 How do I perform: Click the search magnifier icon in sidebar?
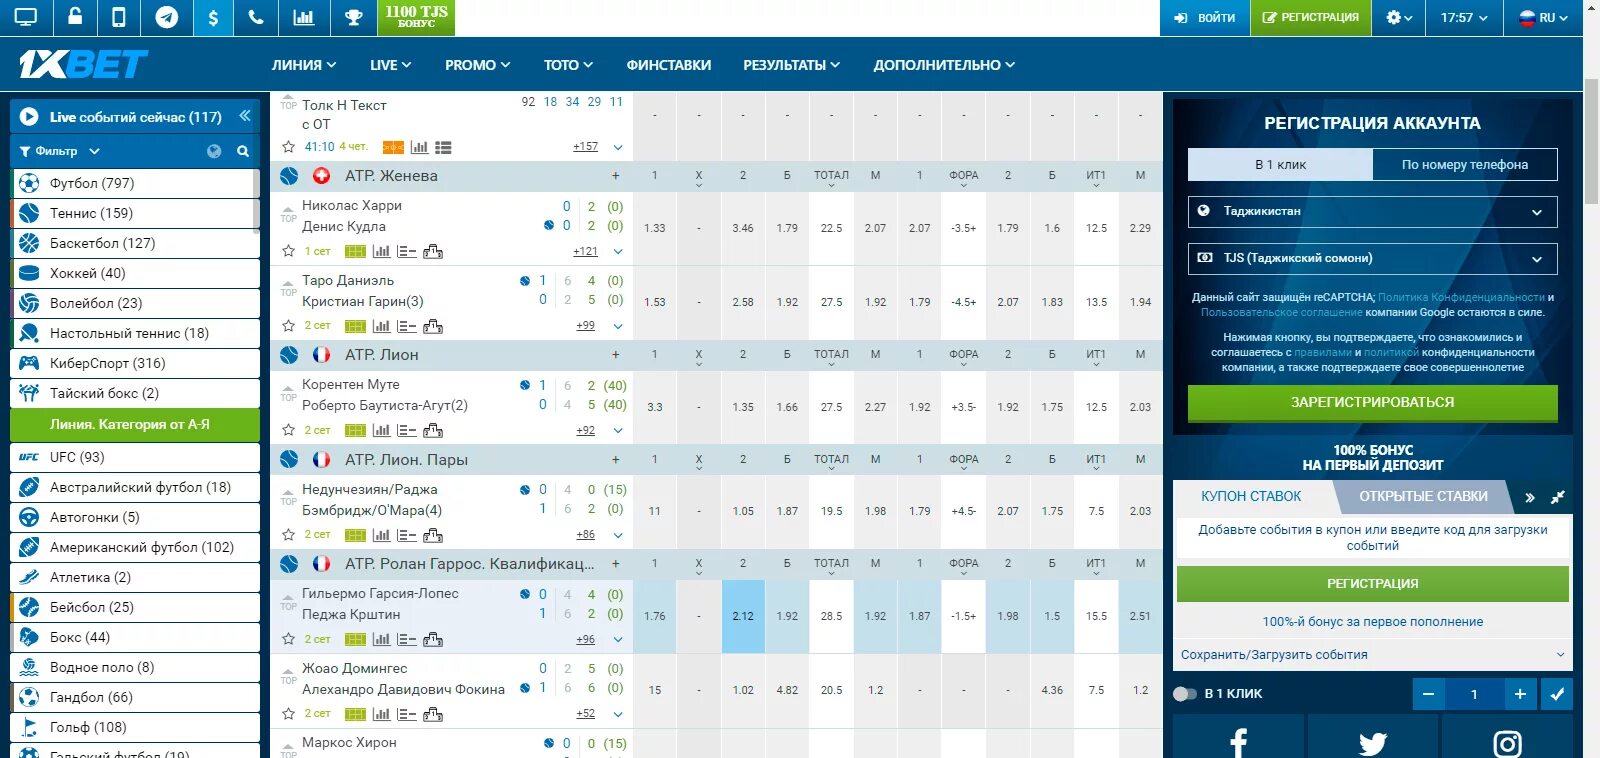242,151
